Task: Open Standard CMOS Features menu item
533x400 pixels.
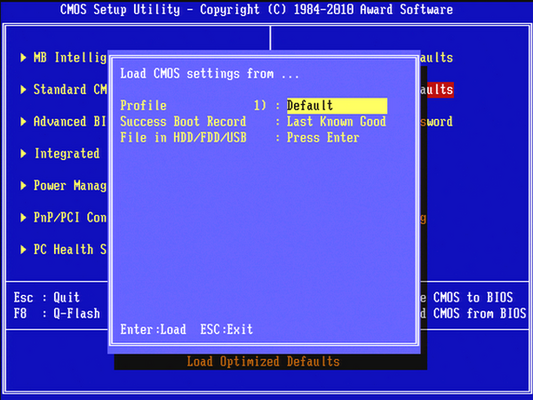Action: [x=70, y=89]
